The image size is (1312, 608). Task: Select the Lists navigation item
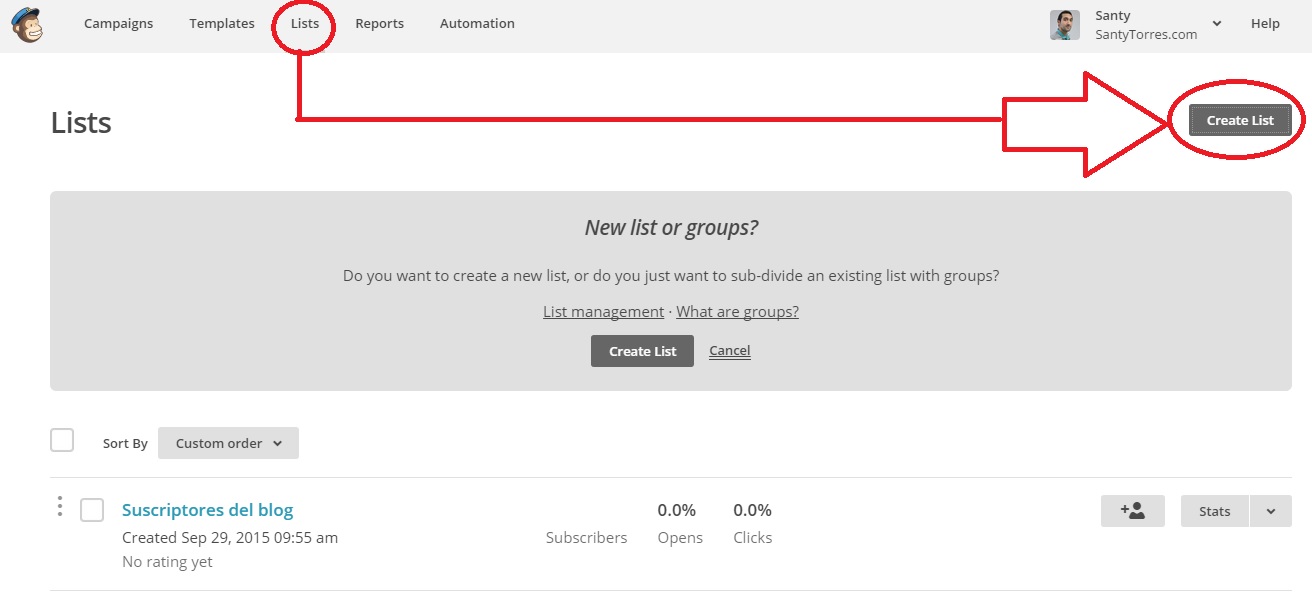(x=304, y=24)
